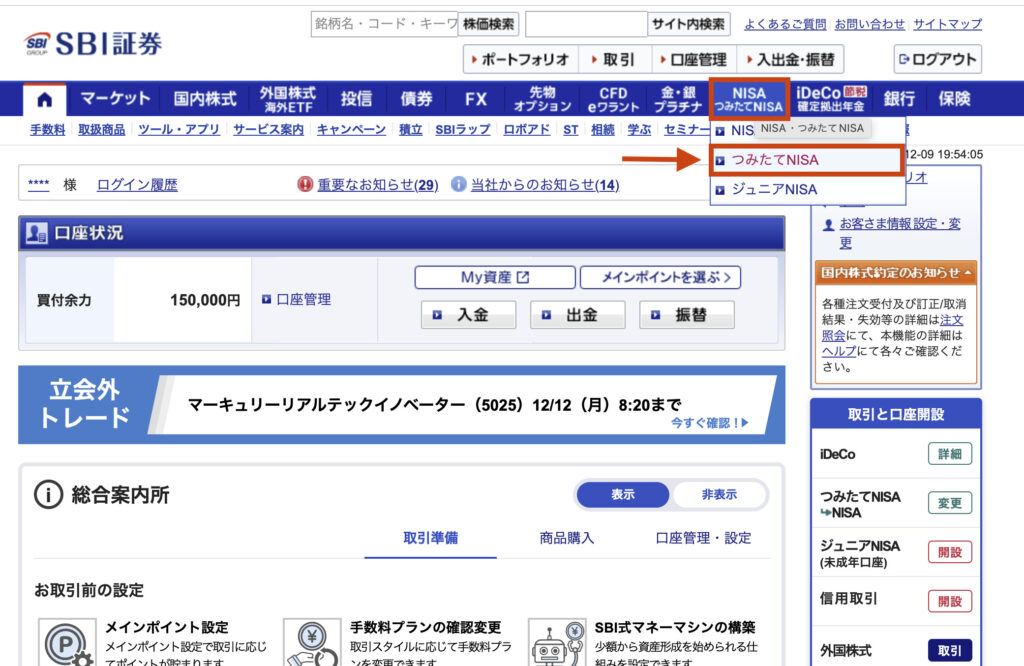Click the 株価検索 button
This screenshot has height=666, width=1024.
(x=488, y=24)
